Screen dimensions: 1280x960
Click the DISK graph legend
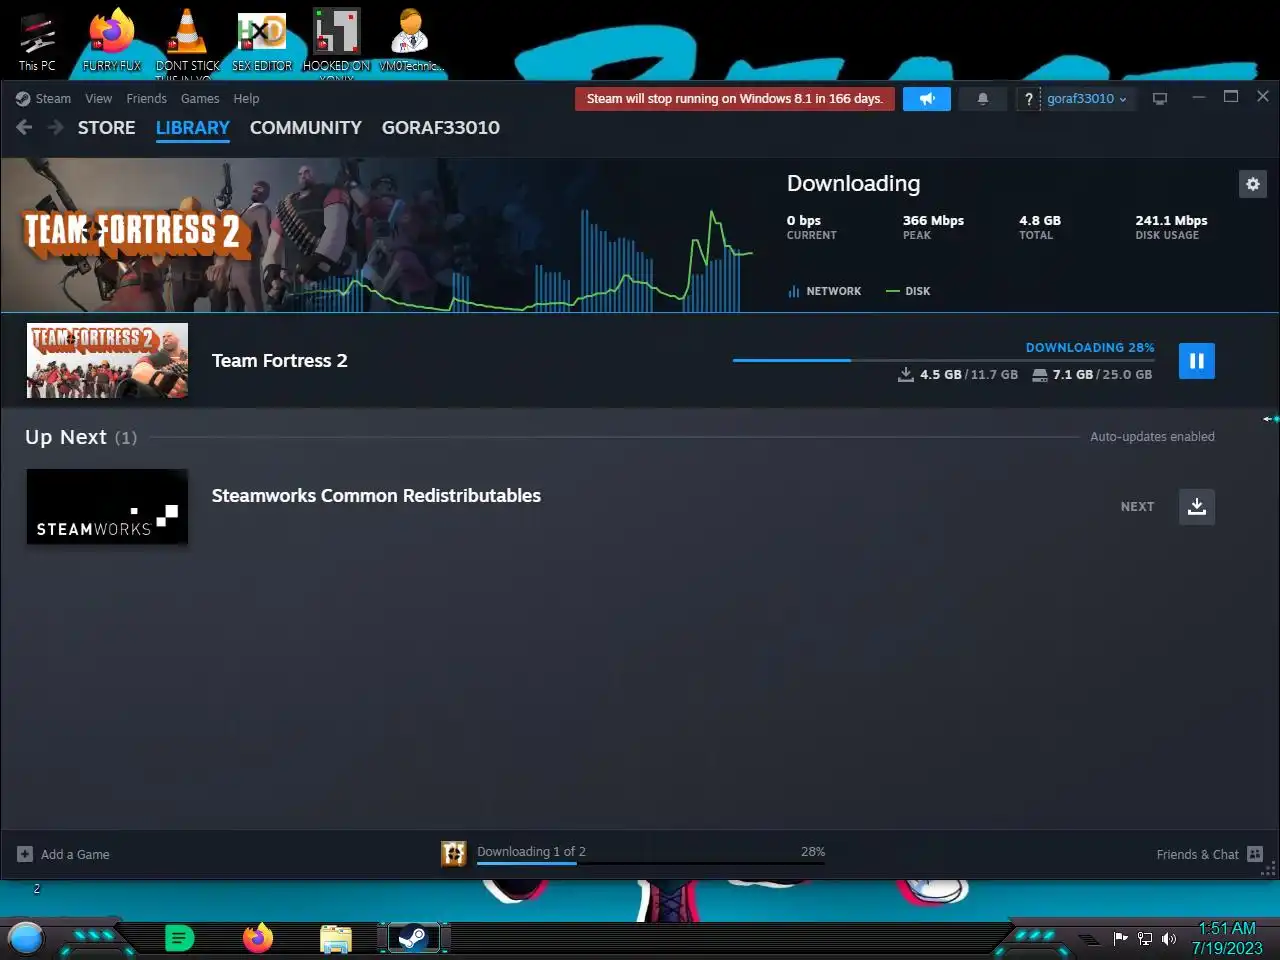click(x=908, y=291)
